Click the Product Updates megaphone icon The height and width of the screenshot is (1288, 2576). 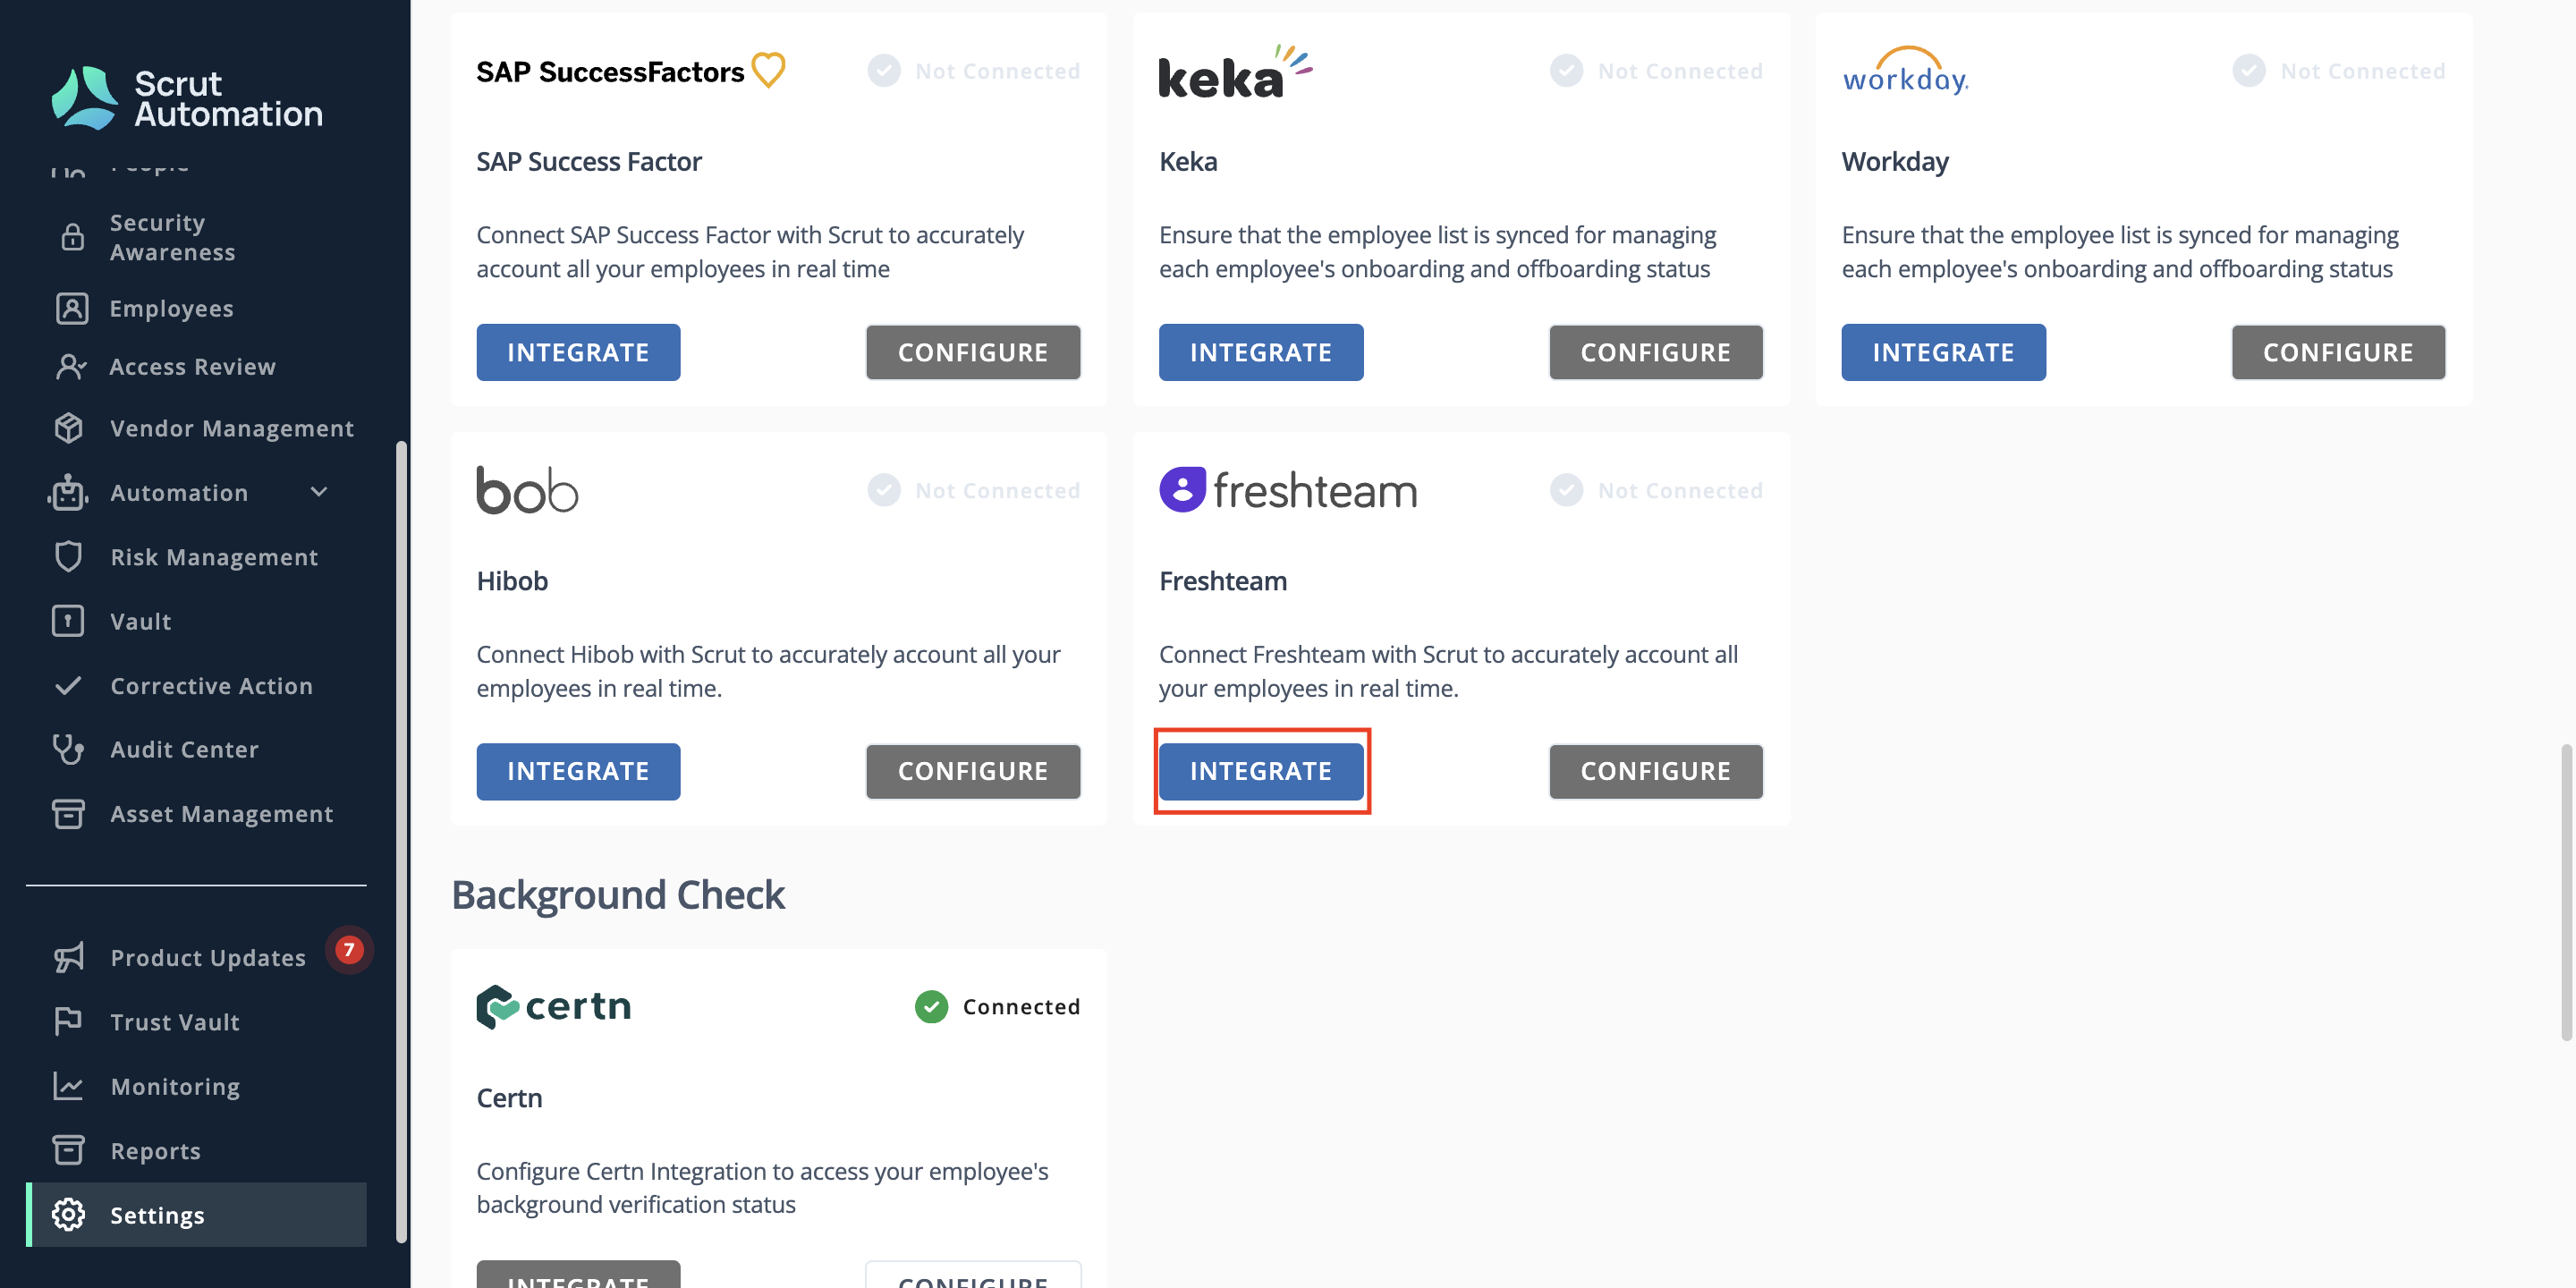68,957
